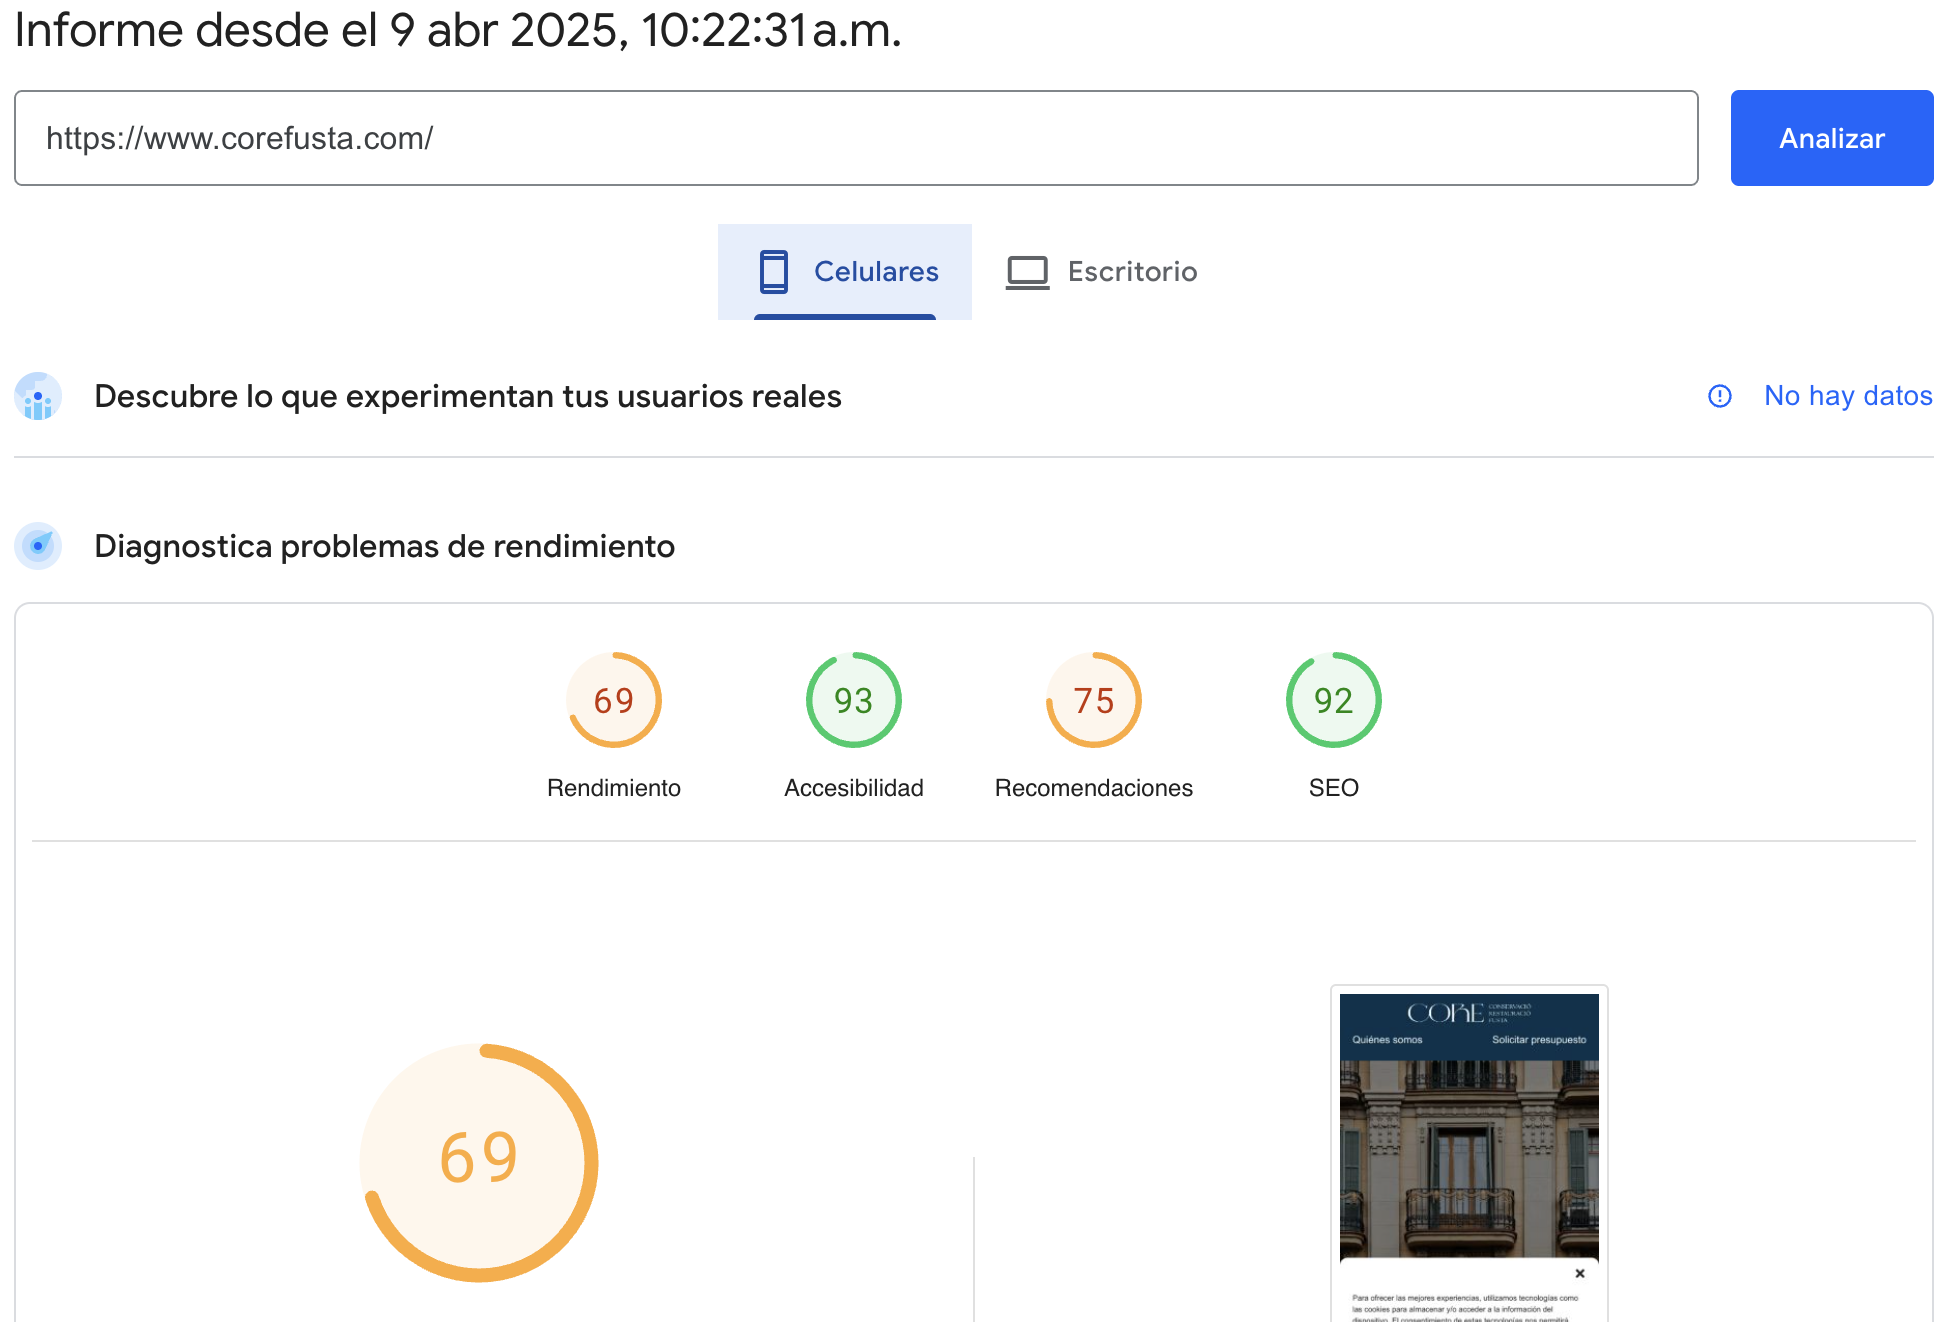Click the Diagnostica problemas de rendimiento heading
Image resolution: width=1952 pixels, height=1322 pixels.
[x=384, y=546]
